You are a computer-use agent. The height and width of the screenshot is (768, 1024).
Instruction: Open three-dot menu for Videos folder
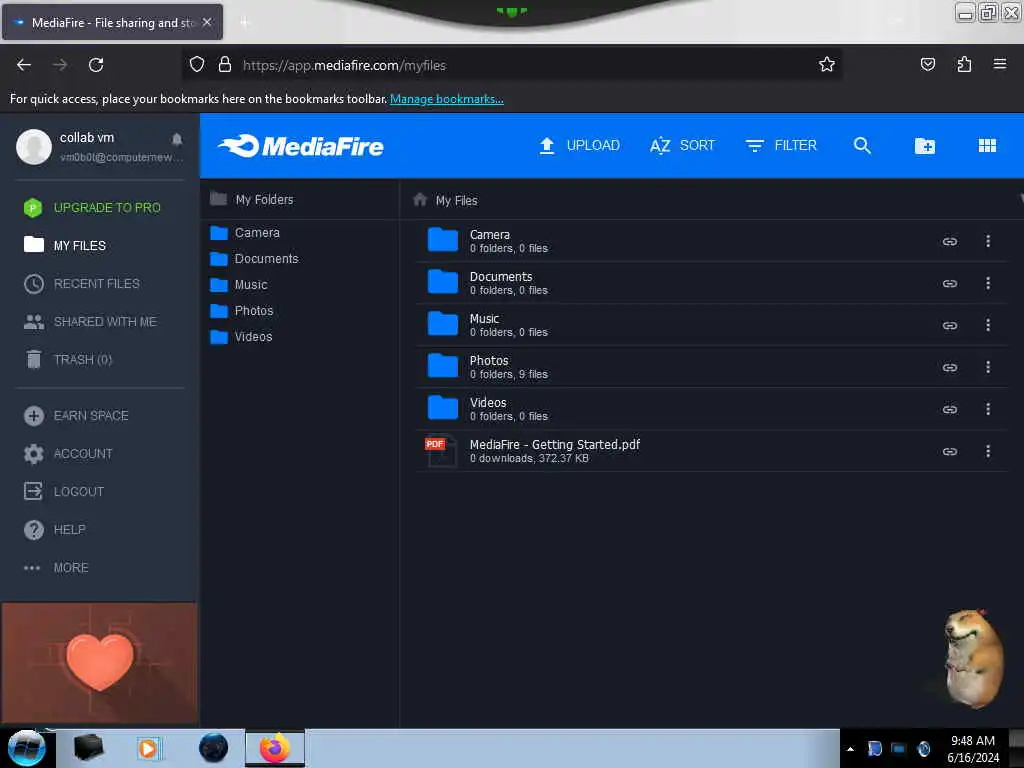click(x=987, y=409)
